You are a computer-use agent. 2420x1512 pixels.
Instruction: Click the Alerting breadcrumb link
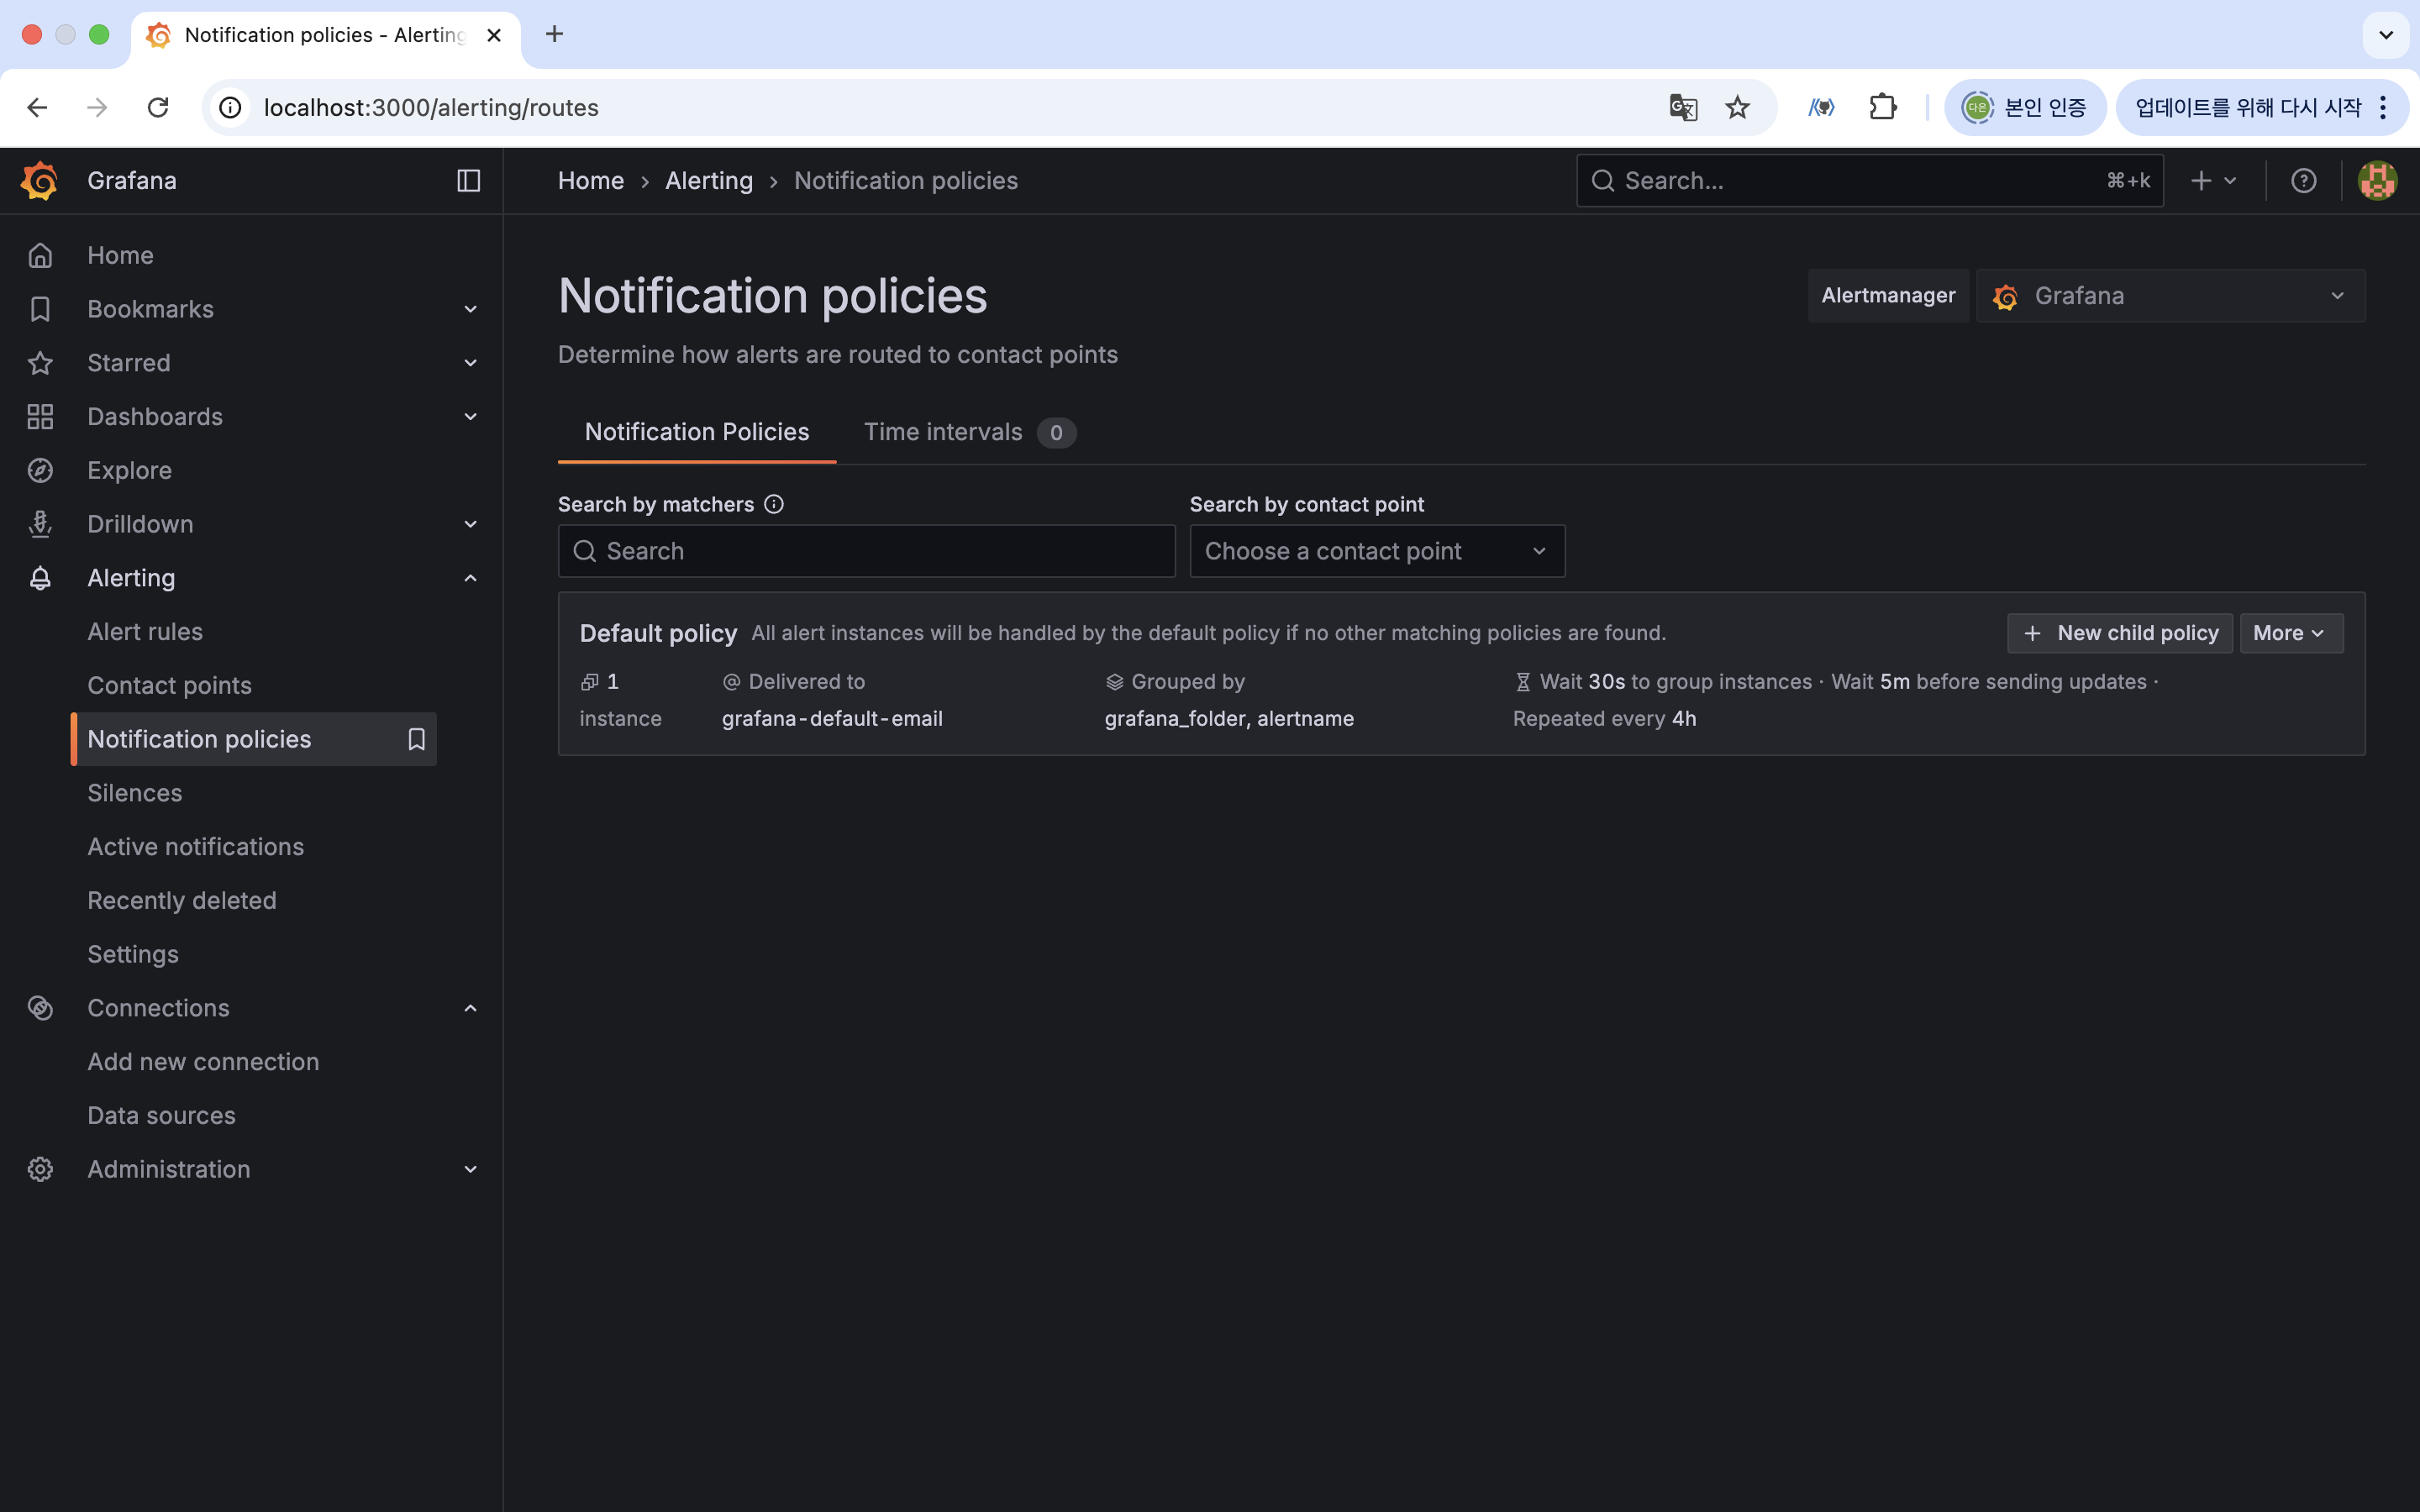click(x=708, y=181)
